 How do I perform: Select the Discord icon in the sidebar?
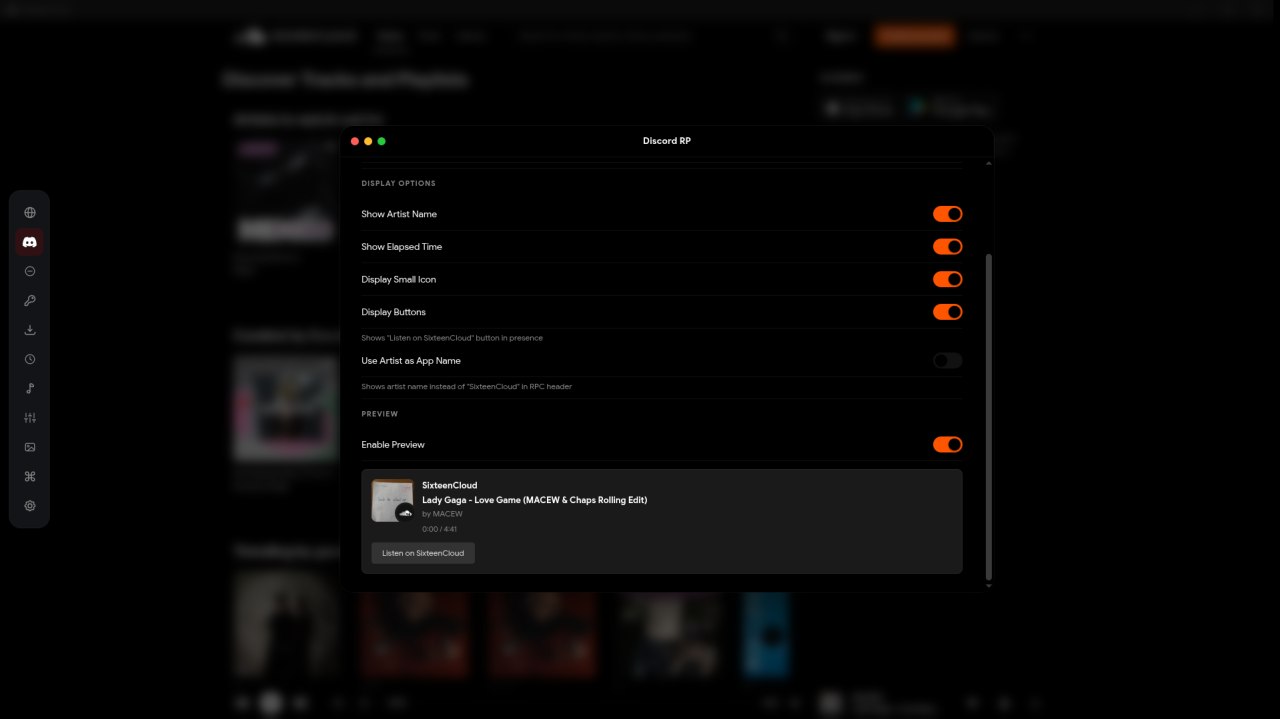tap(30, 242)
